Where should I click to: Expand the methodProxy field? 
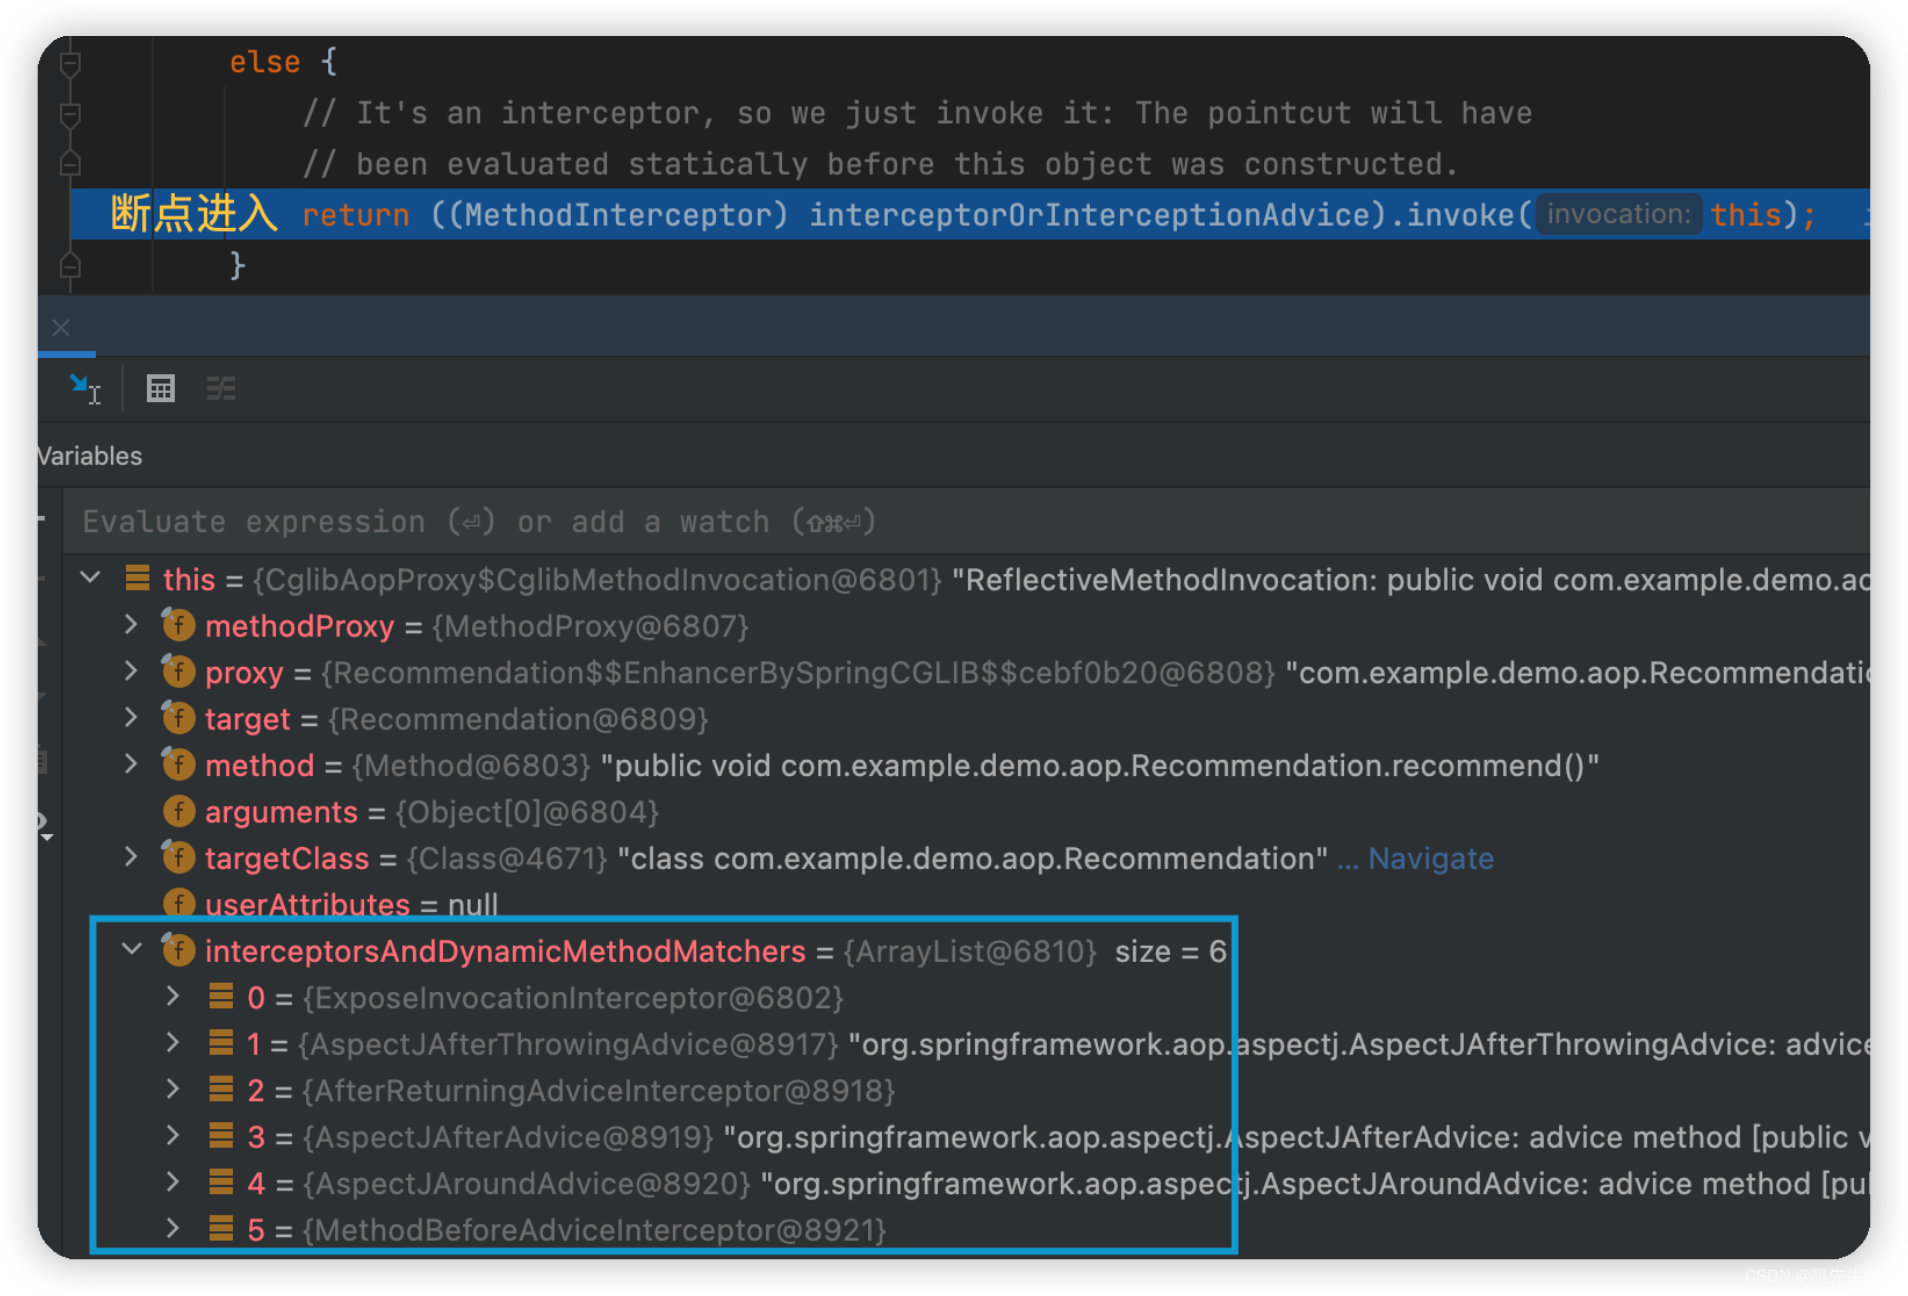point(131,625)
